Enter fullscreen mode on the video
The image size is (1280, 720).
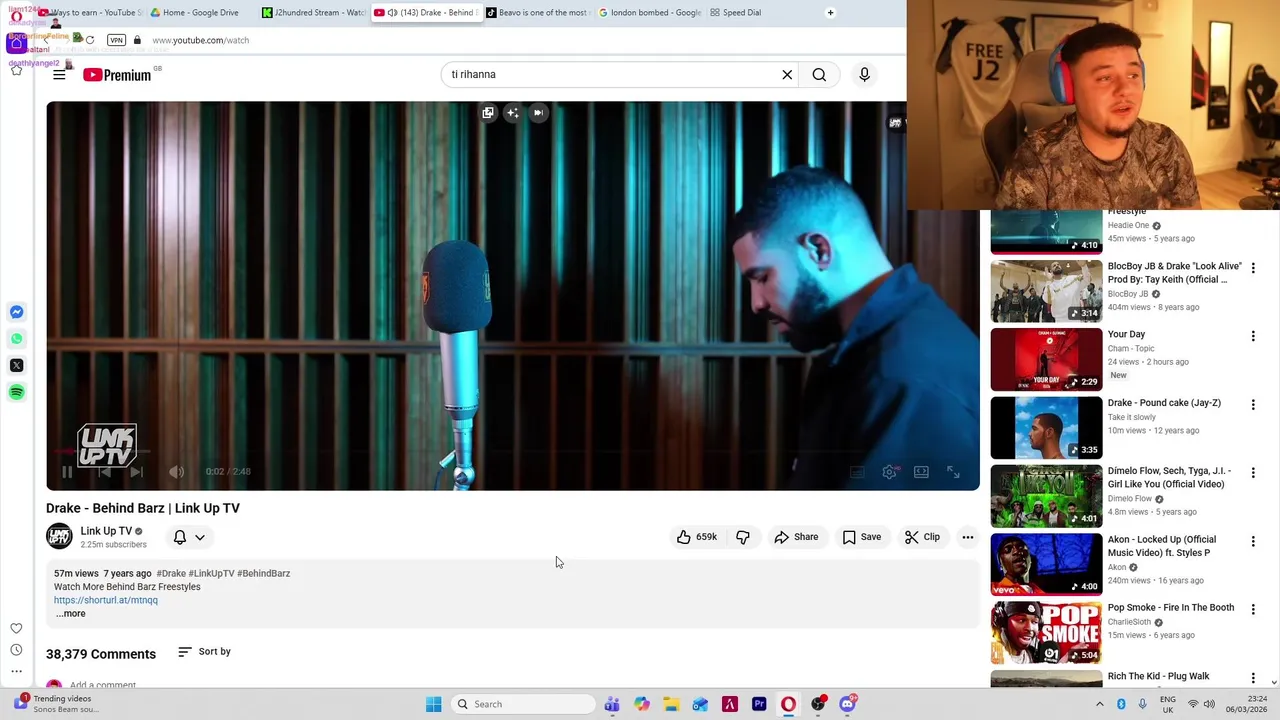tap(953, 472)
